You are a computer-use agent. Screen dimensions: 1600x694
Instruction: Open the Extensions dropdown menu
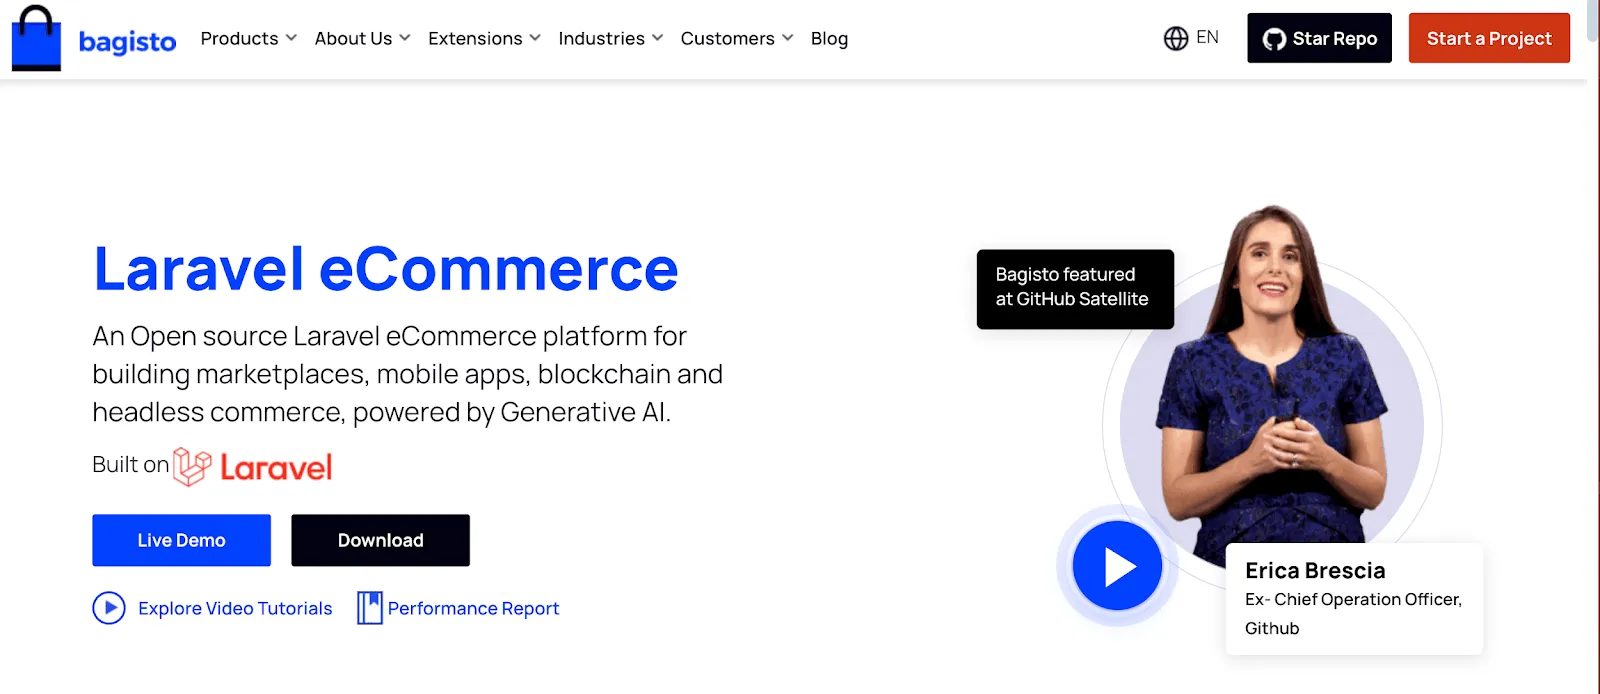pos(485,38)
